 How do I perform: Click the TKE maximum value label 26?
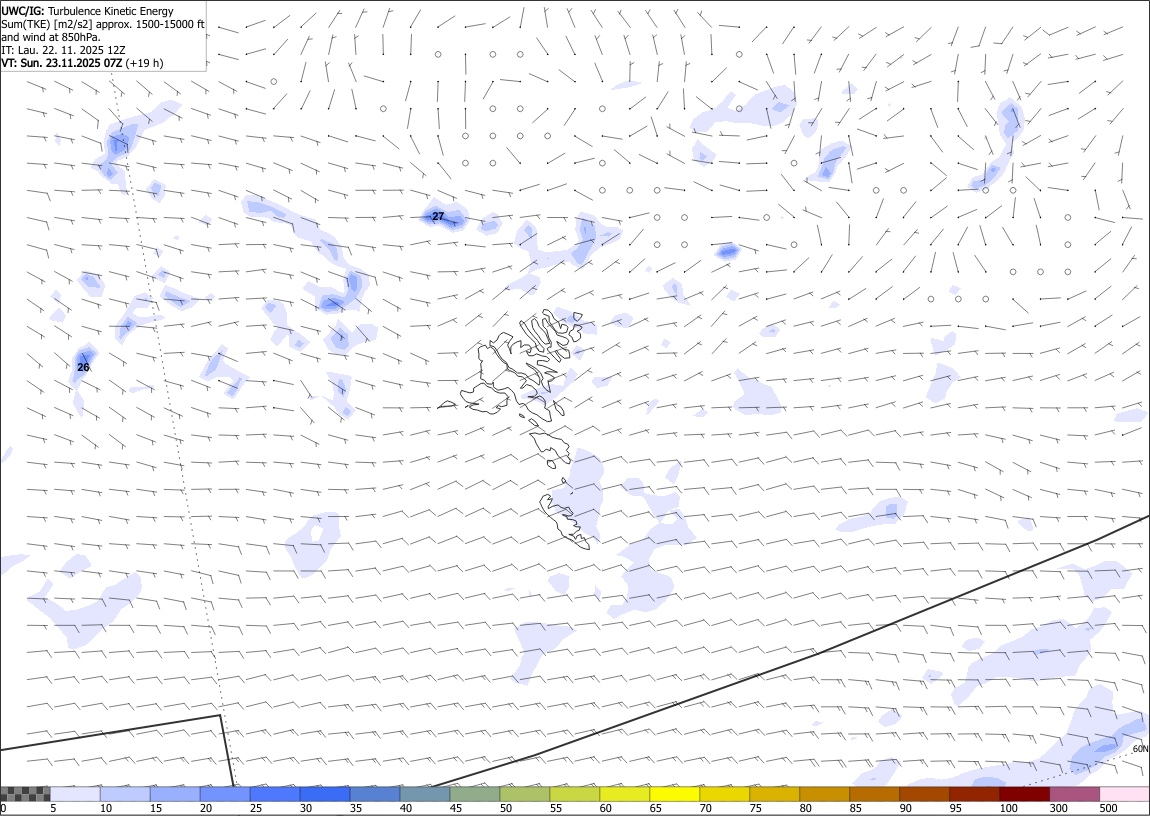tap(83, 367)
